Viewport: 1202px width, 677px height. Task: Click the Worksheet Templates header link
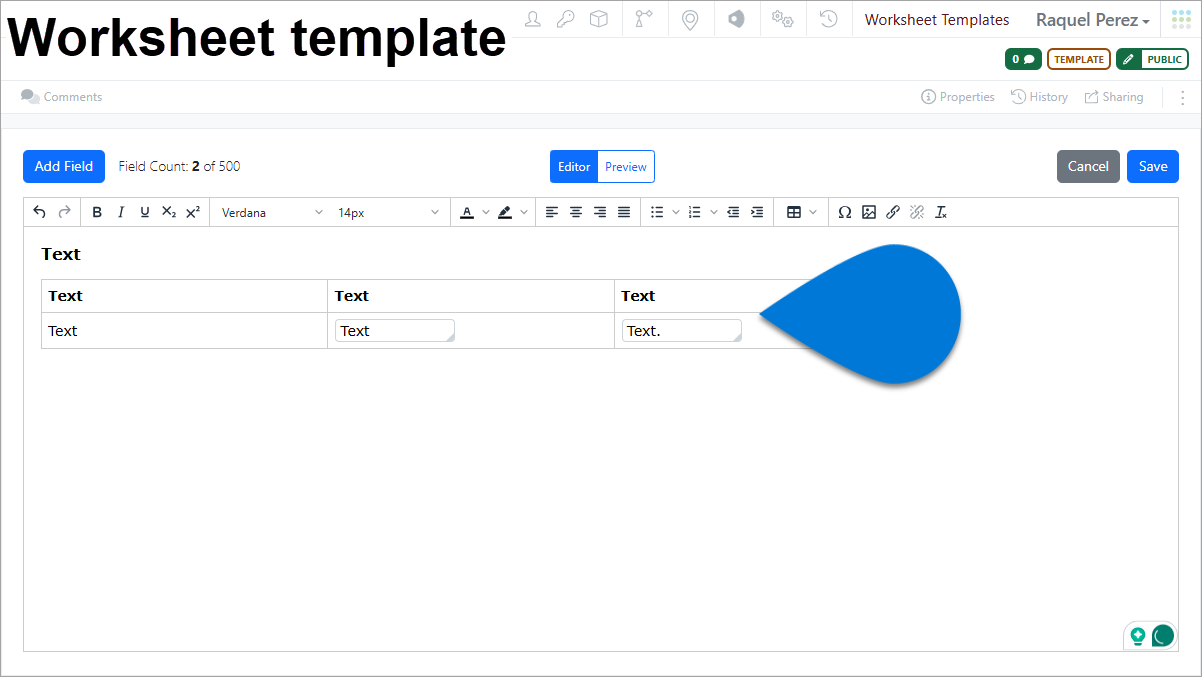[937, 20]
